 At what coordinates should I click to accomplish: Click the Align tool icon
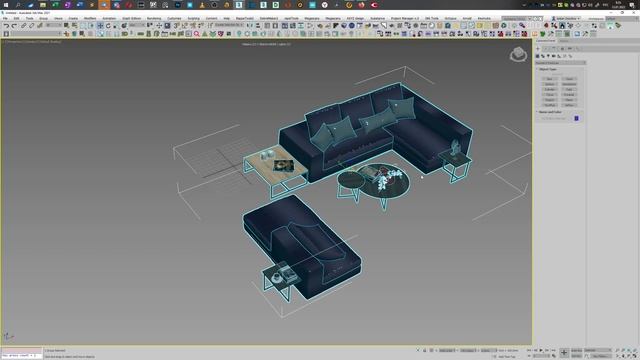(x=258, y=25)
